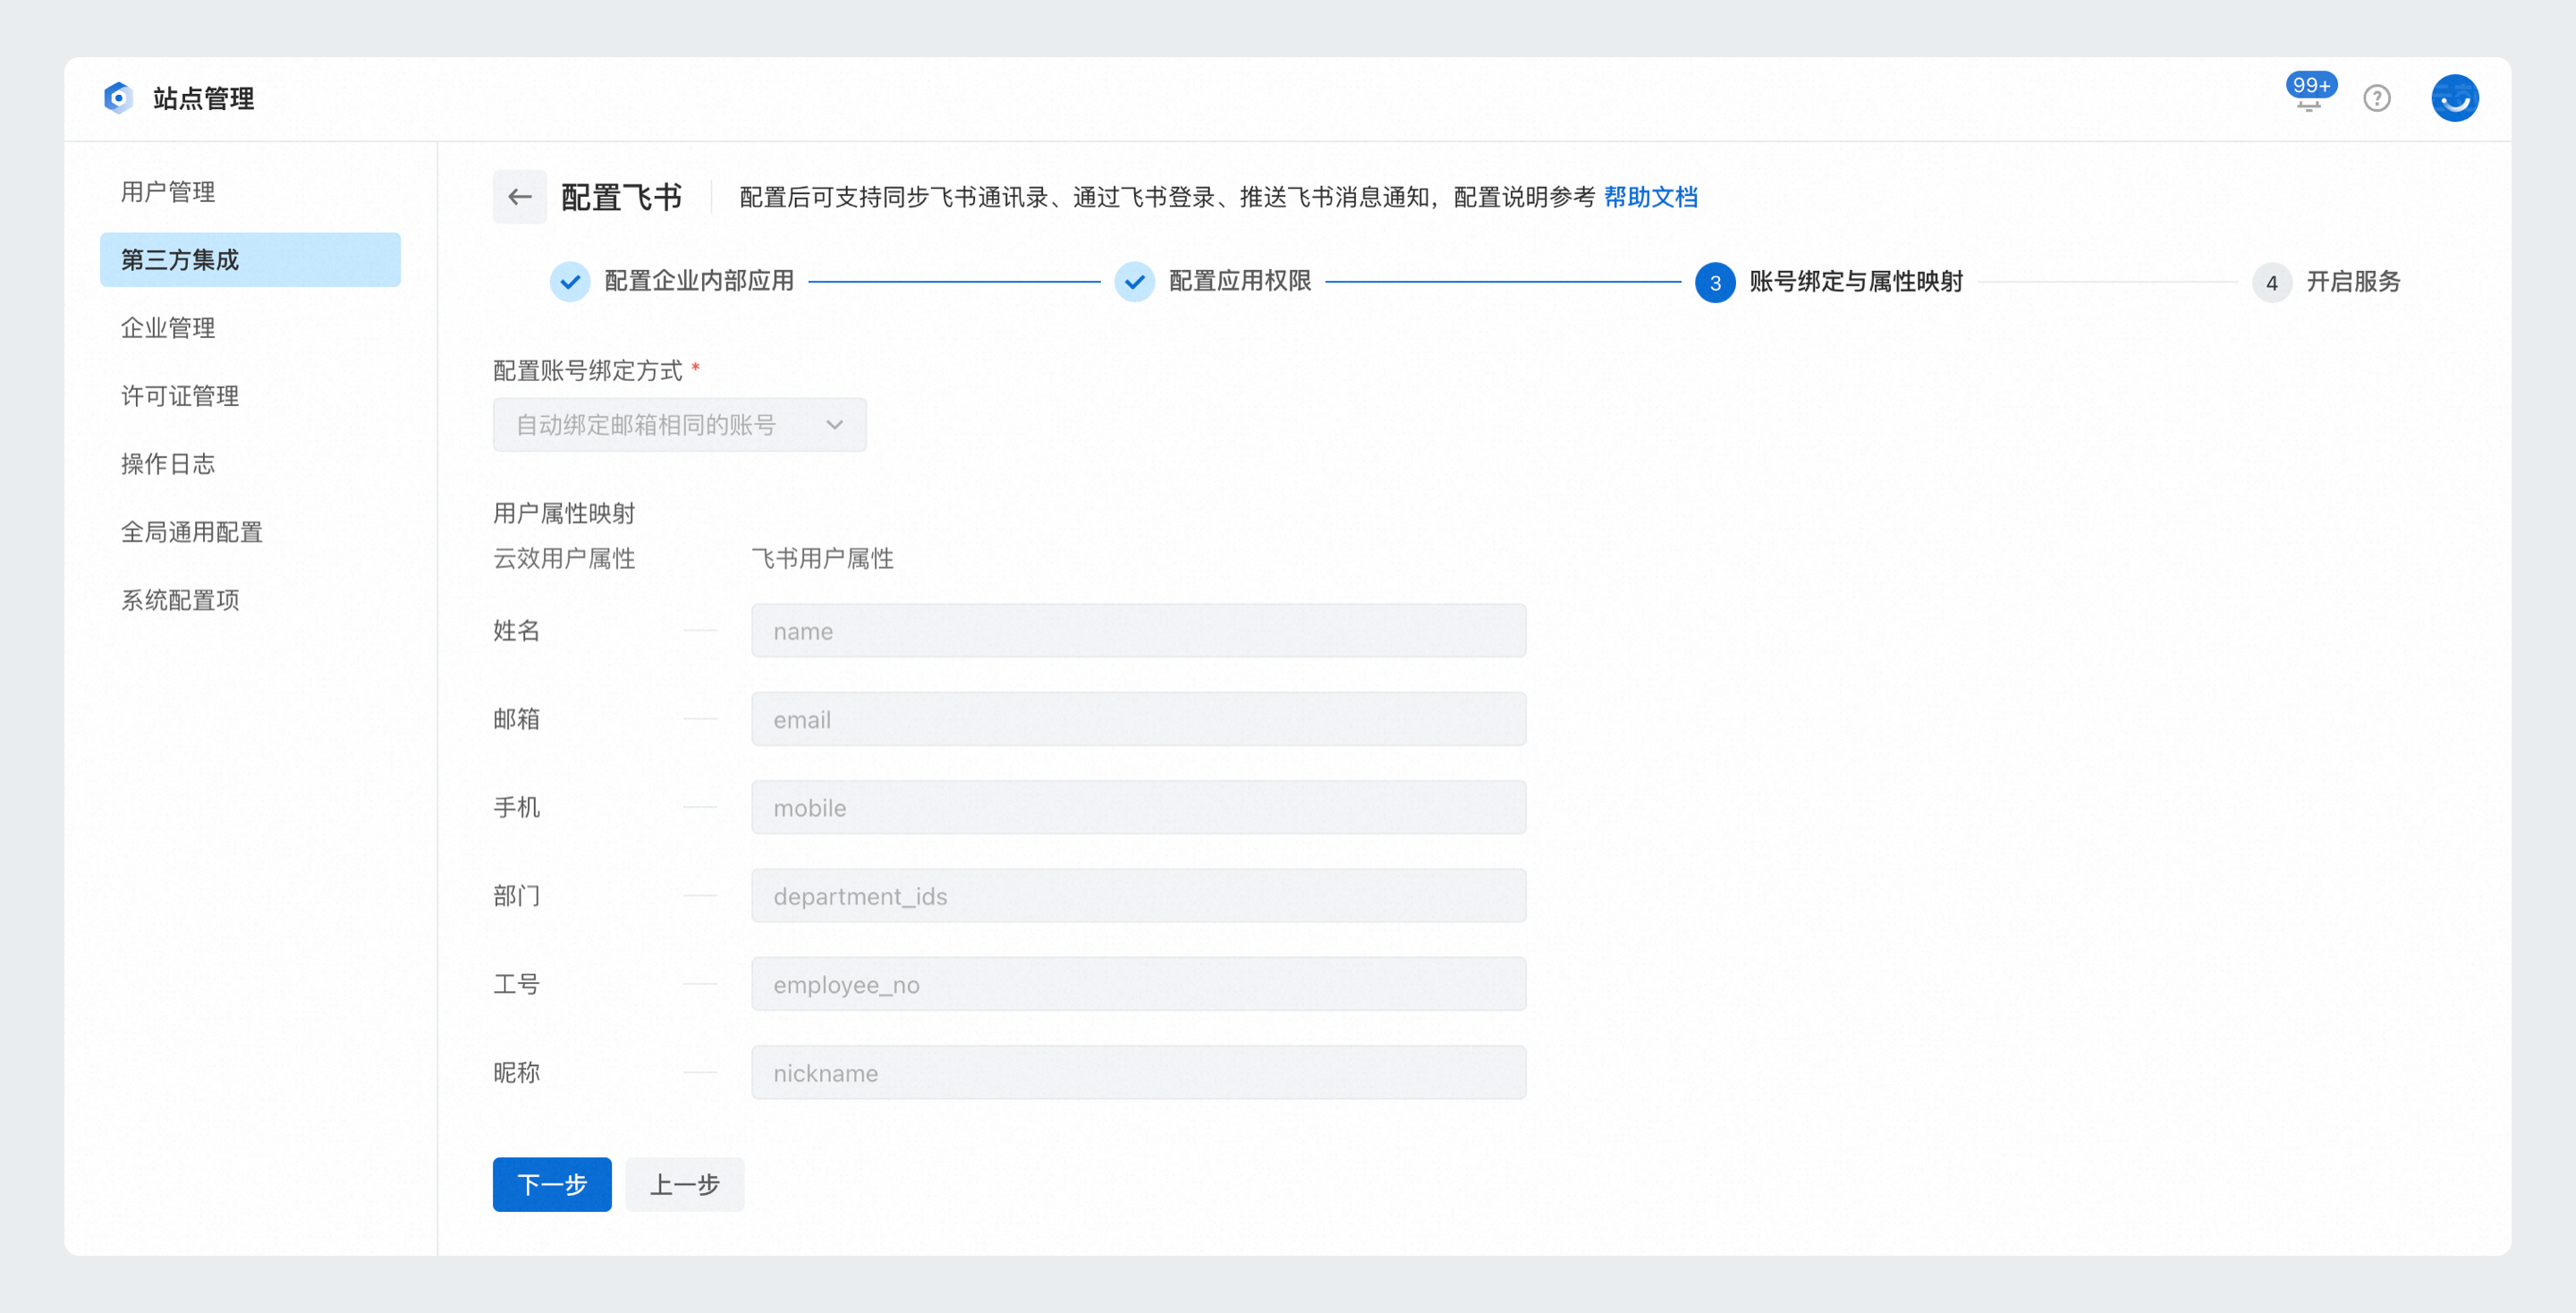Click the 手机 mobile input field

[1138, 807]
